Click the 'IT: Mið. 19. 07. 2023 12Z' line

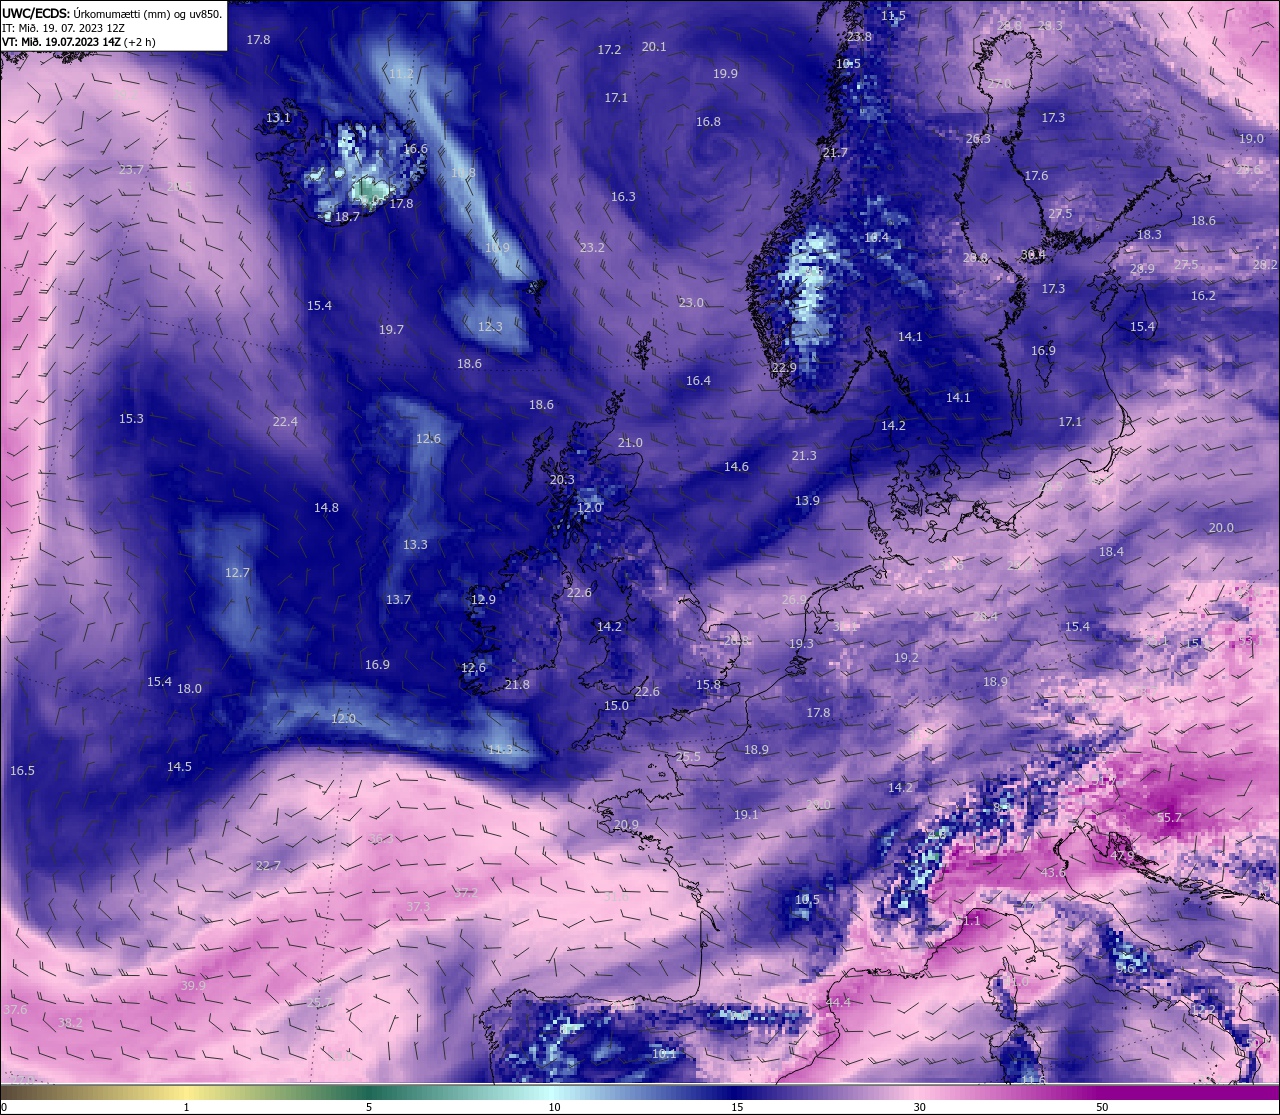coord(64,28)
